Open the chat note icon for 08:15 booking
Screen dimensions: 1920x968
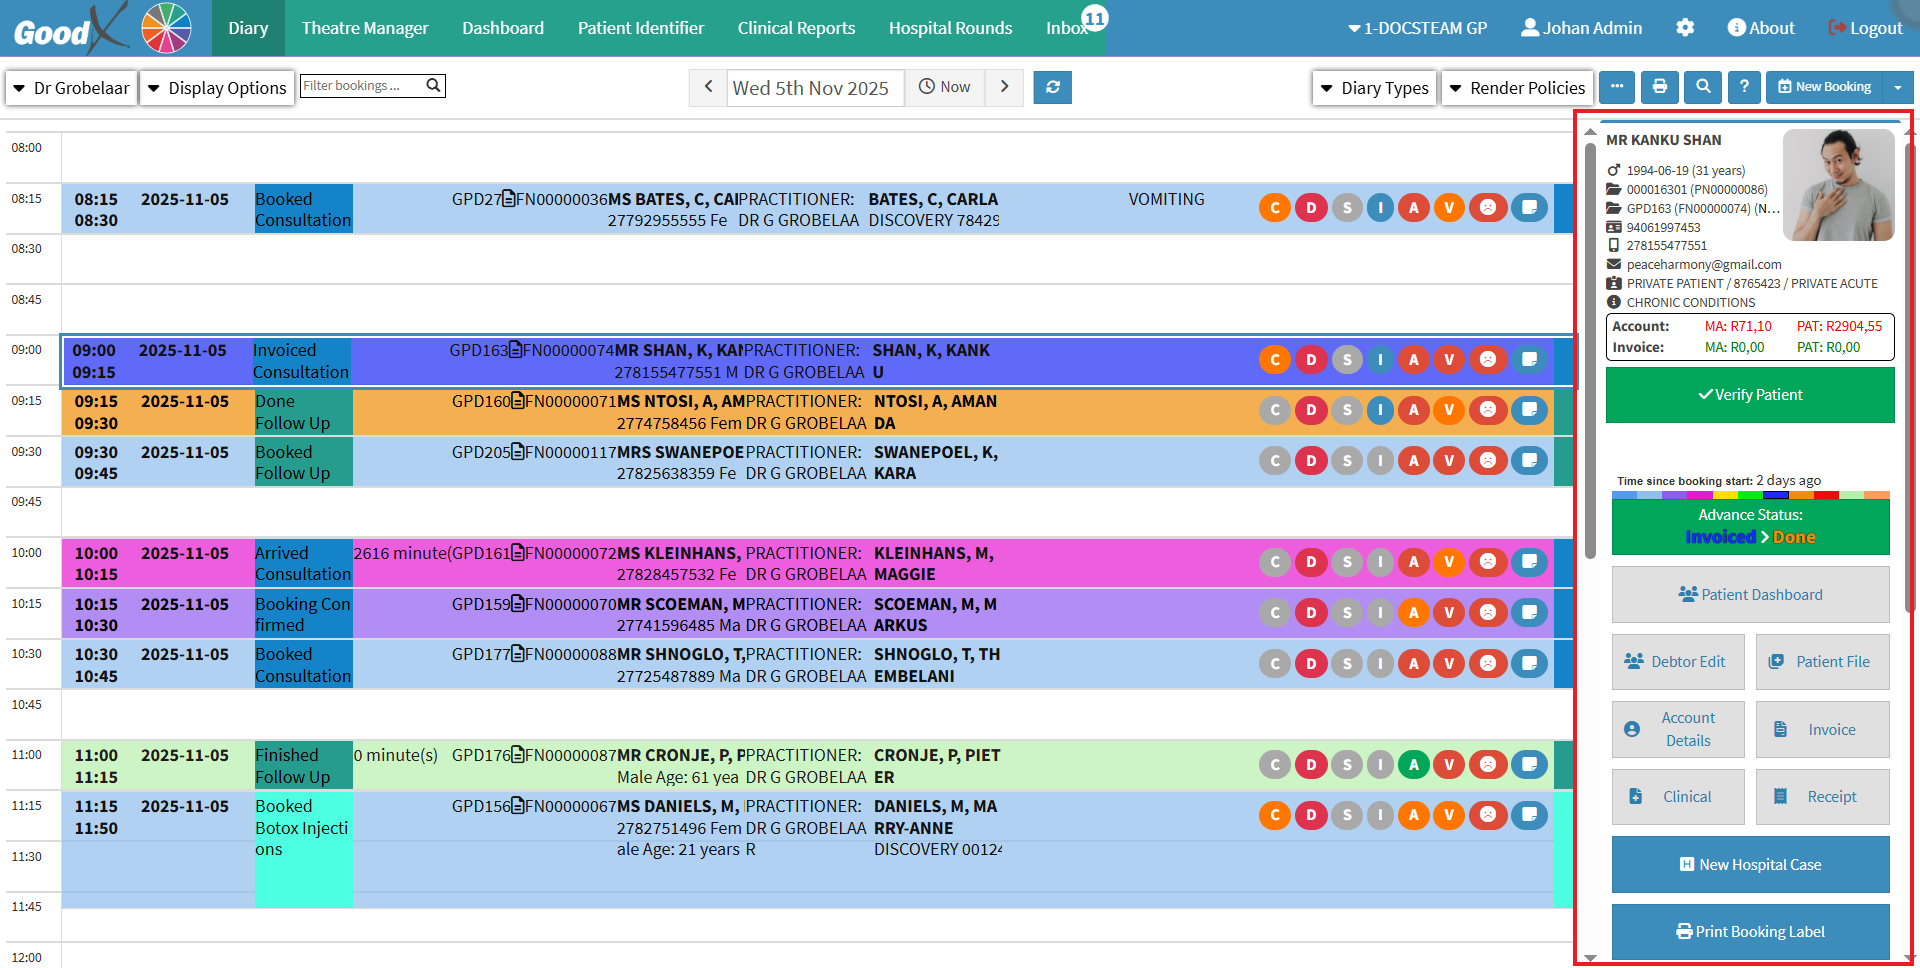[x=1529, y=208]
